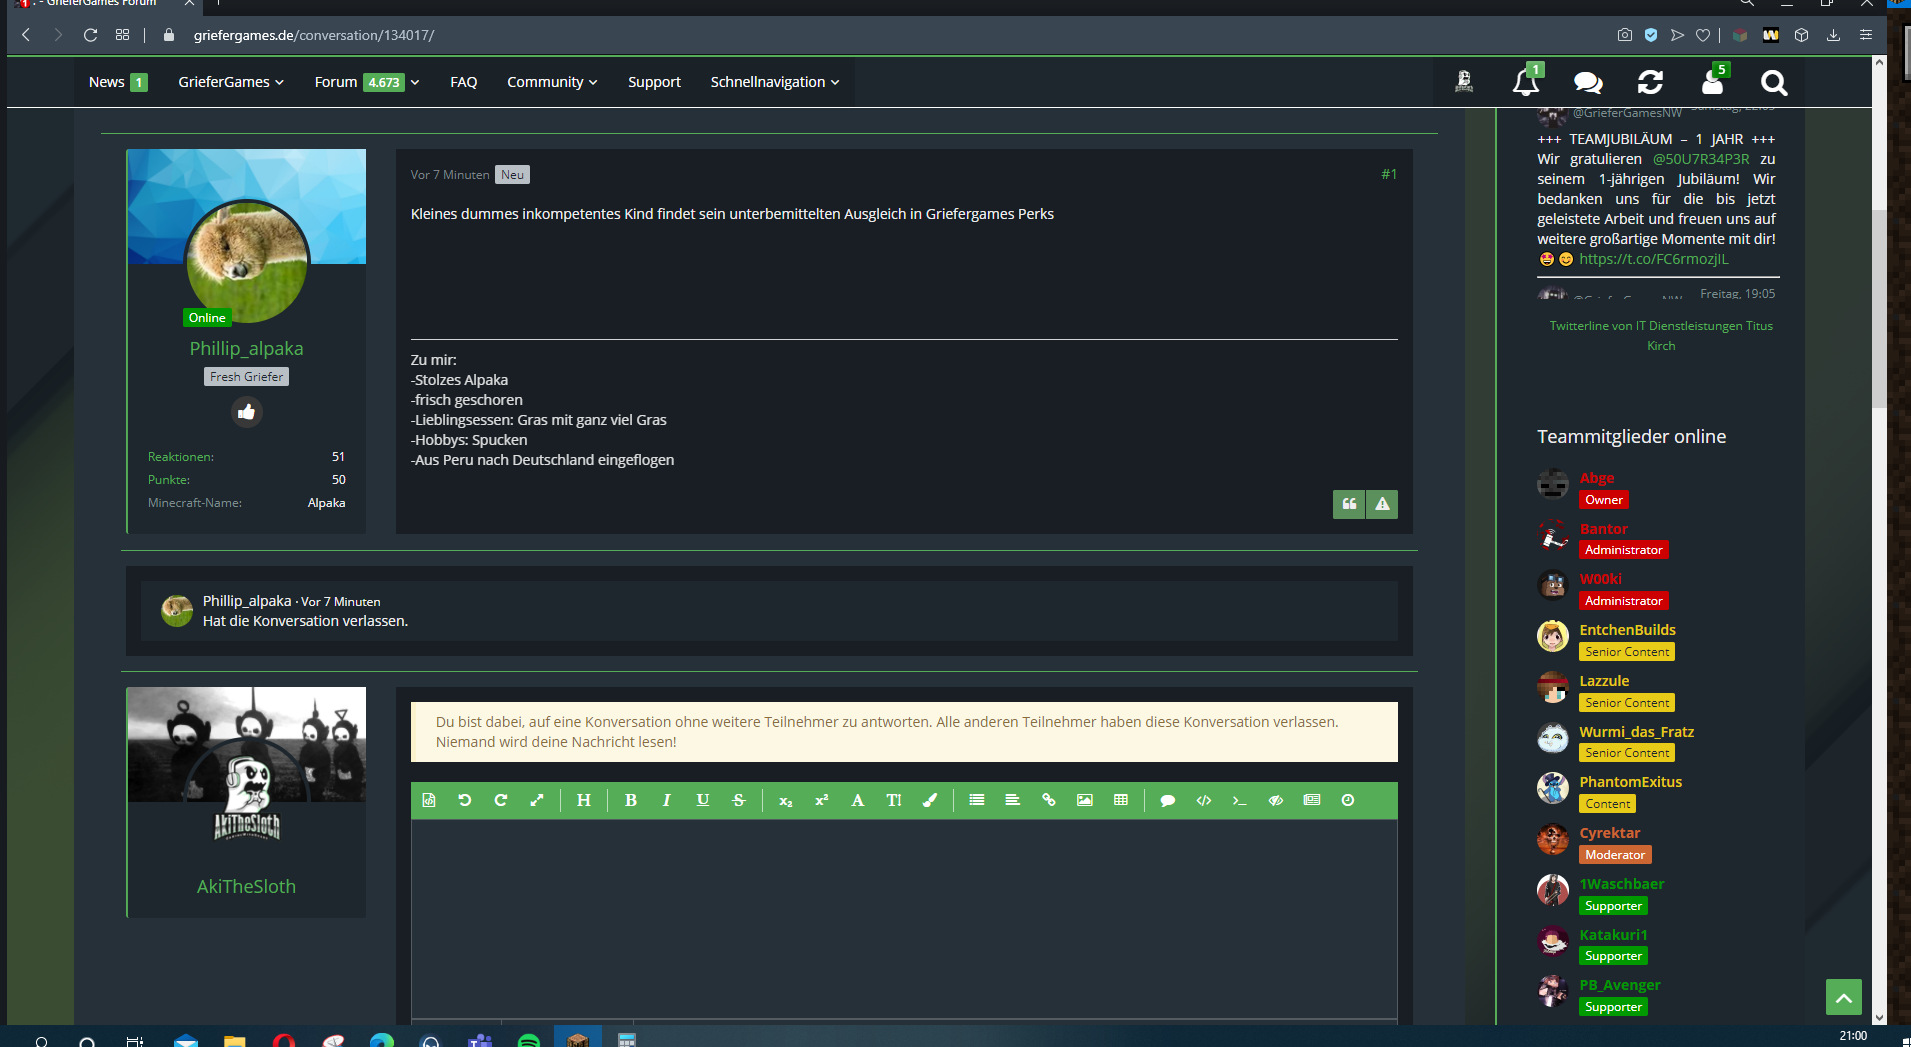Screen dimensions: 1911x1047
Task: Open the search magnifier in header
Action: 1774,82
